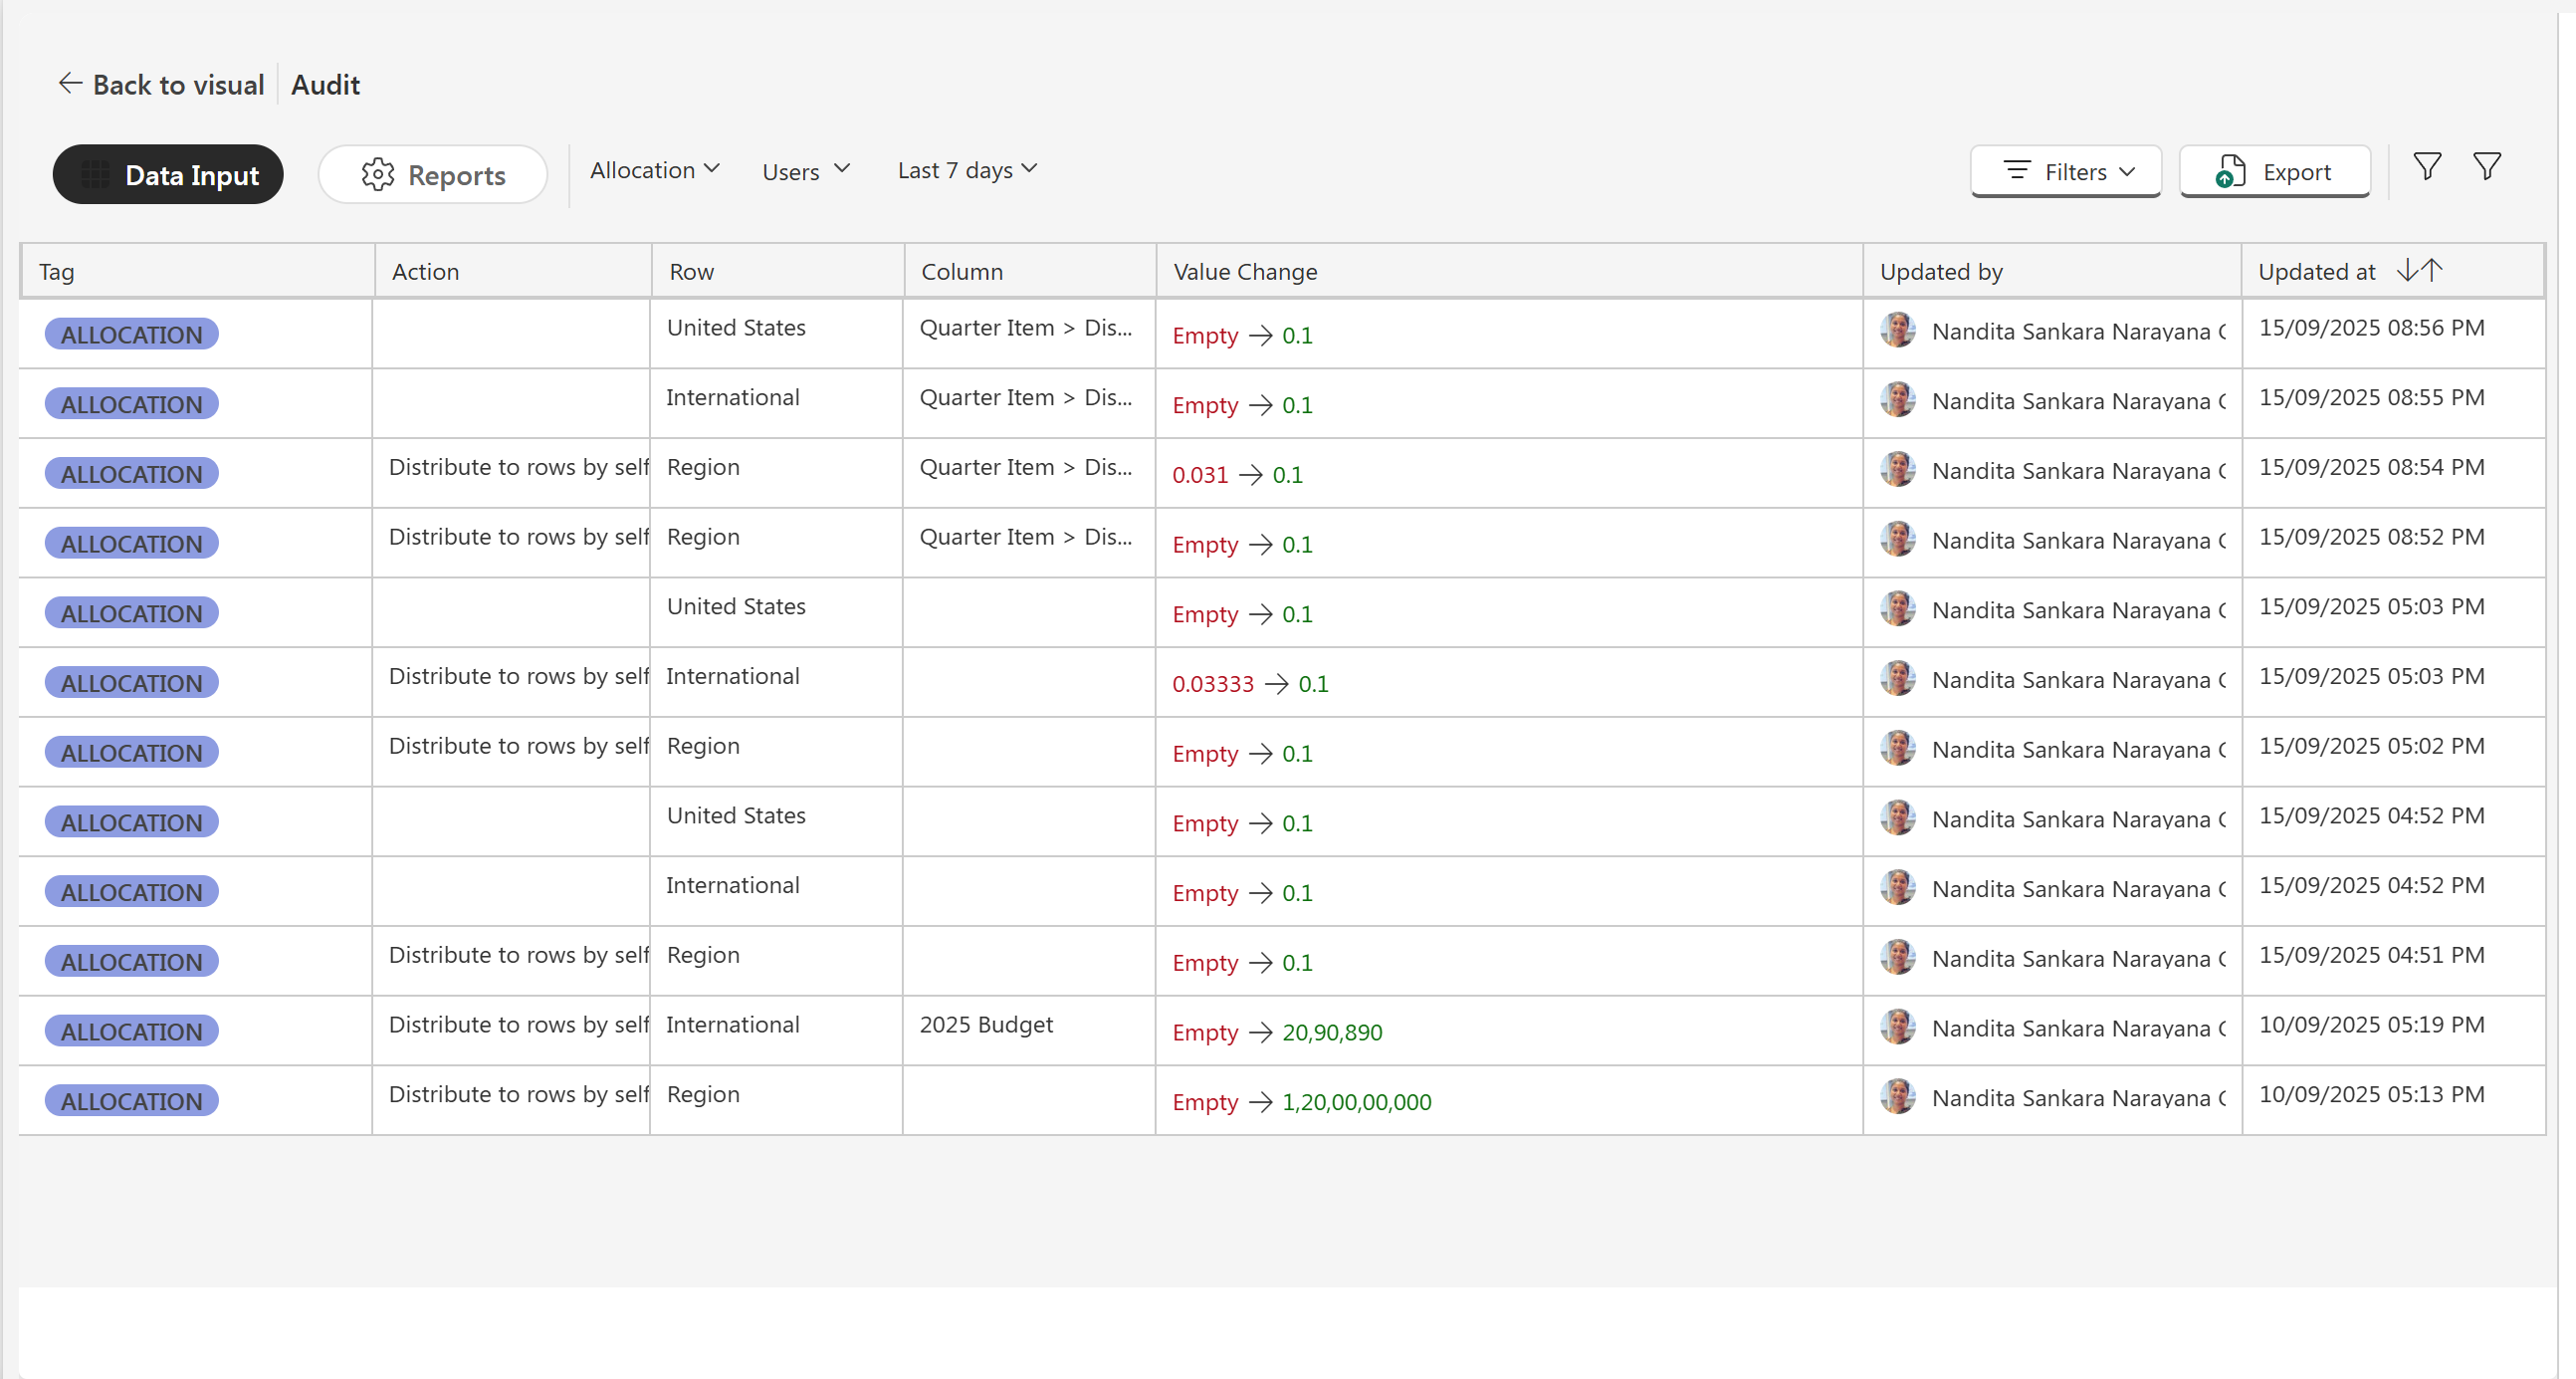
Task: Switch to the Data Input tab
Action: (x=168, y=175)
